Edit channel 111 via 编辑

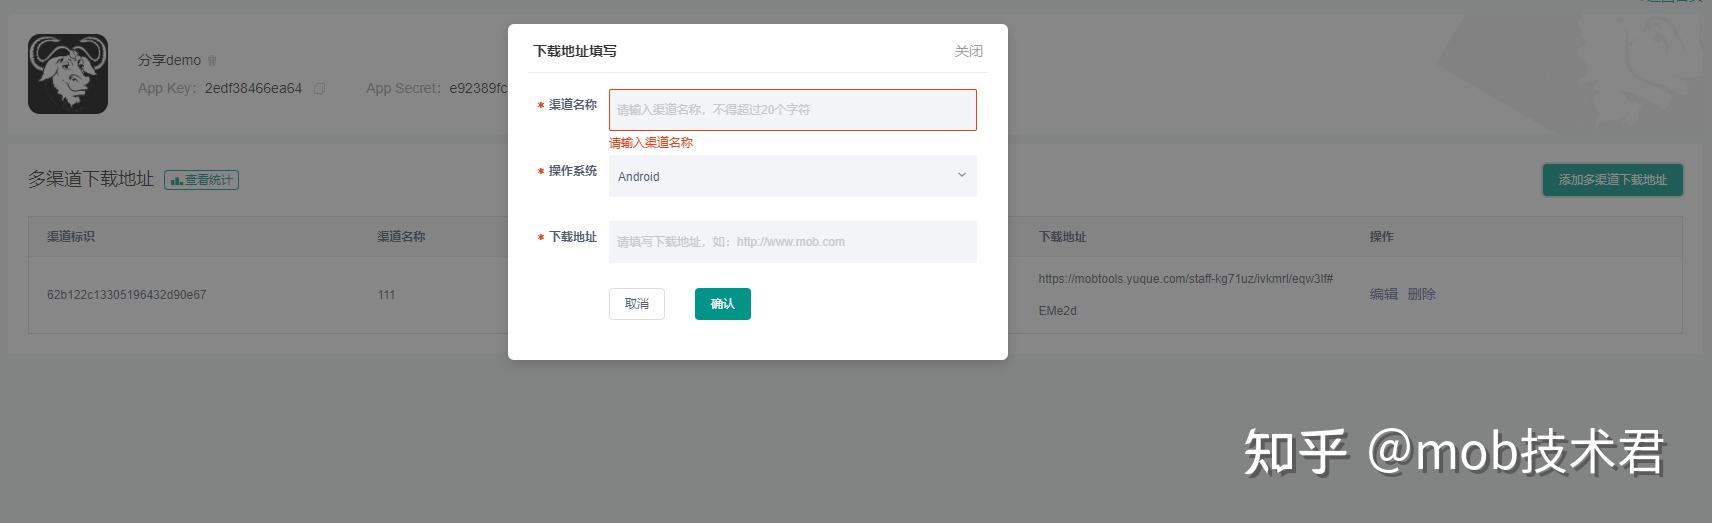coord(1384,294)
